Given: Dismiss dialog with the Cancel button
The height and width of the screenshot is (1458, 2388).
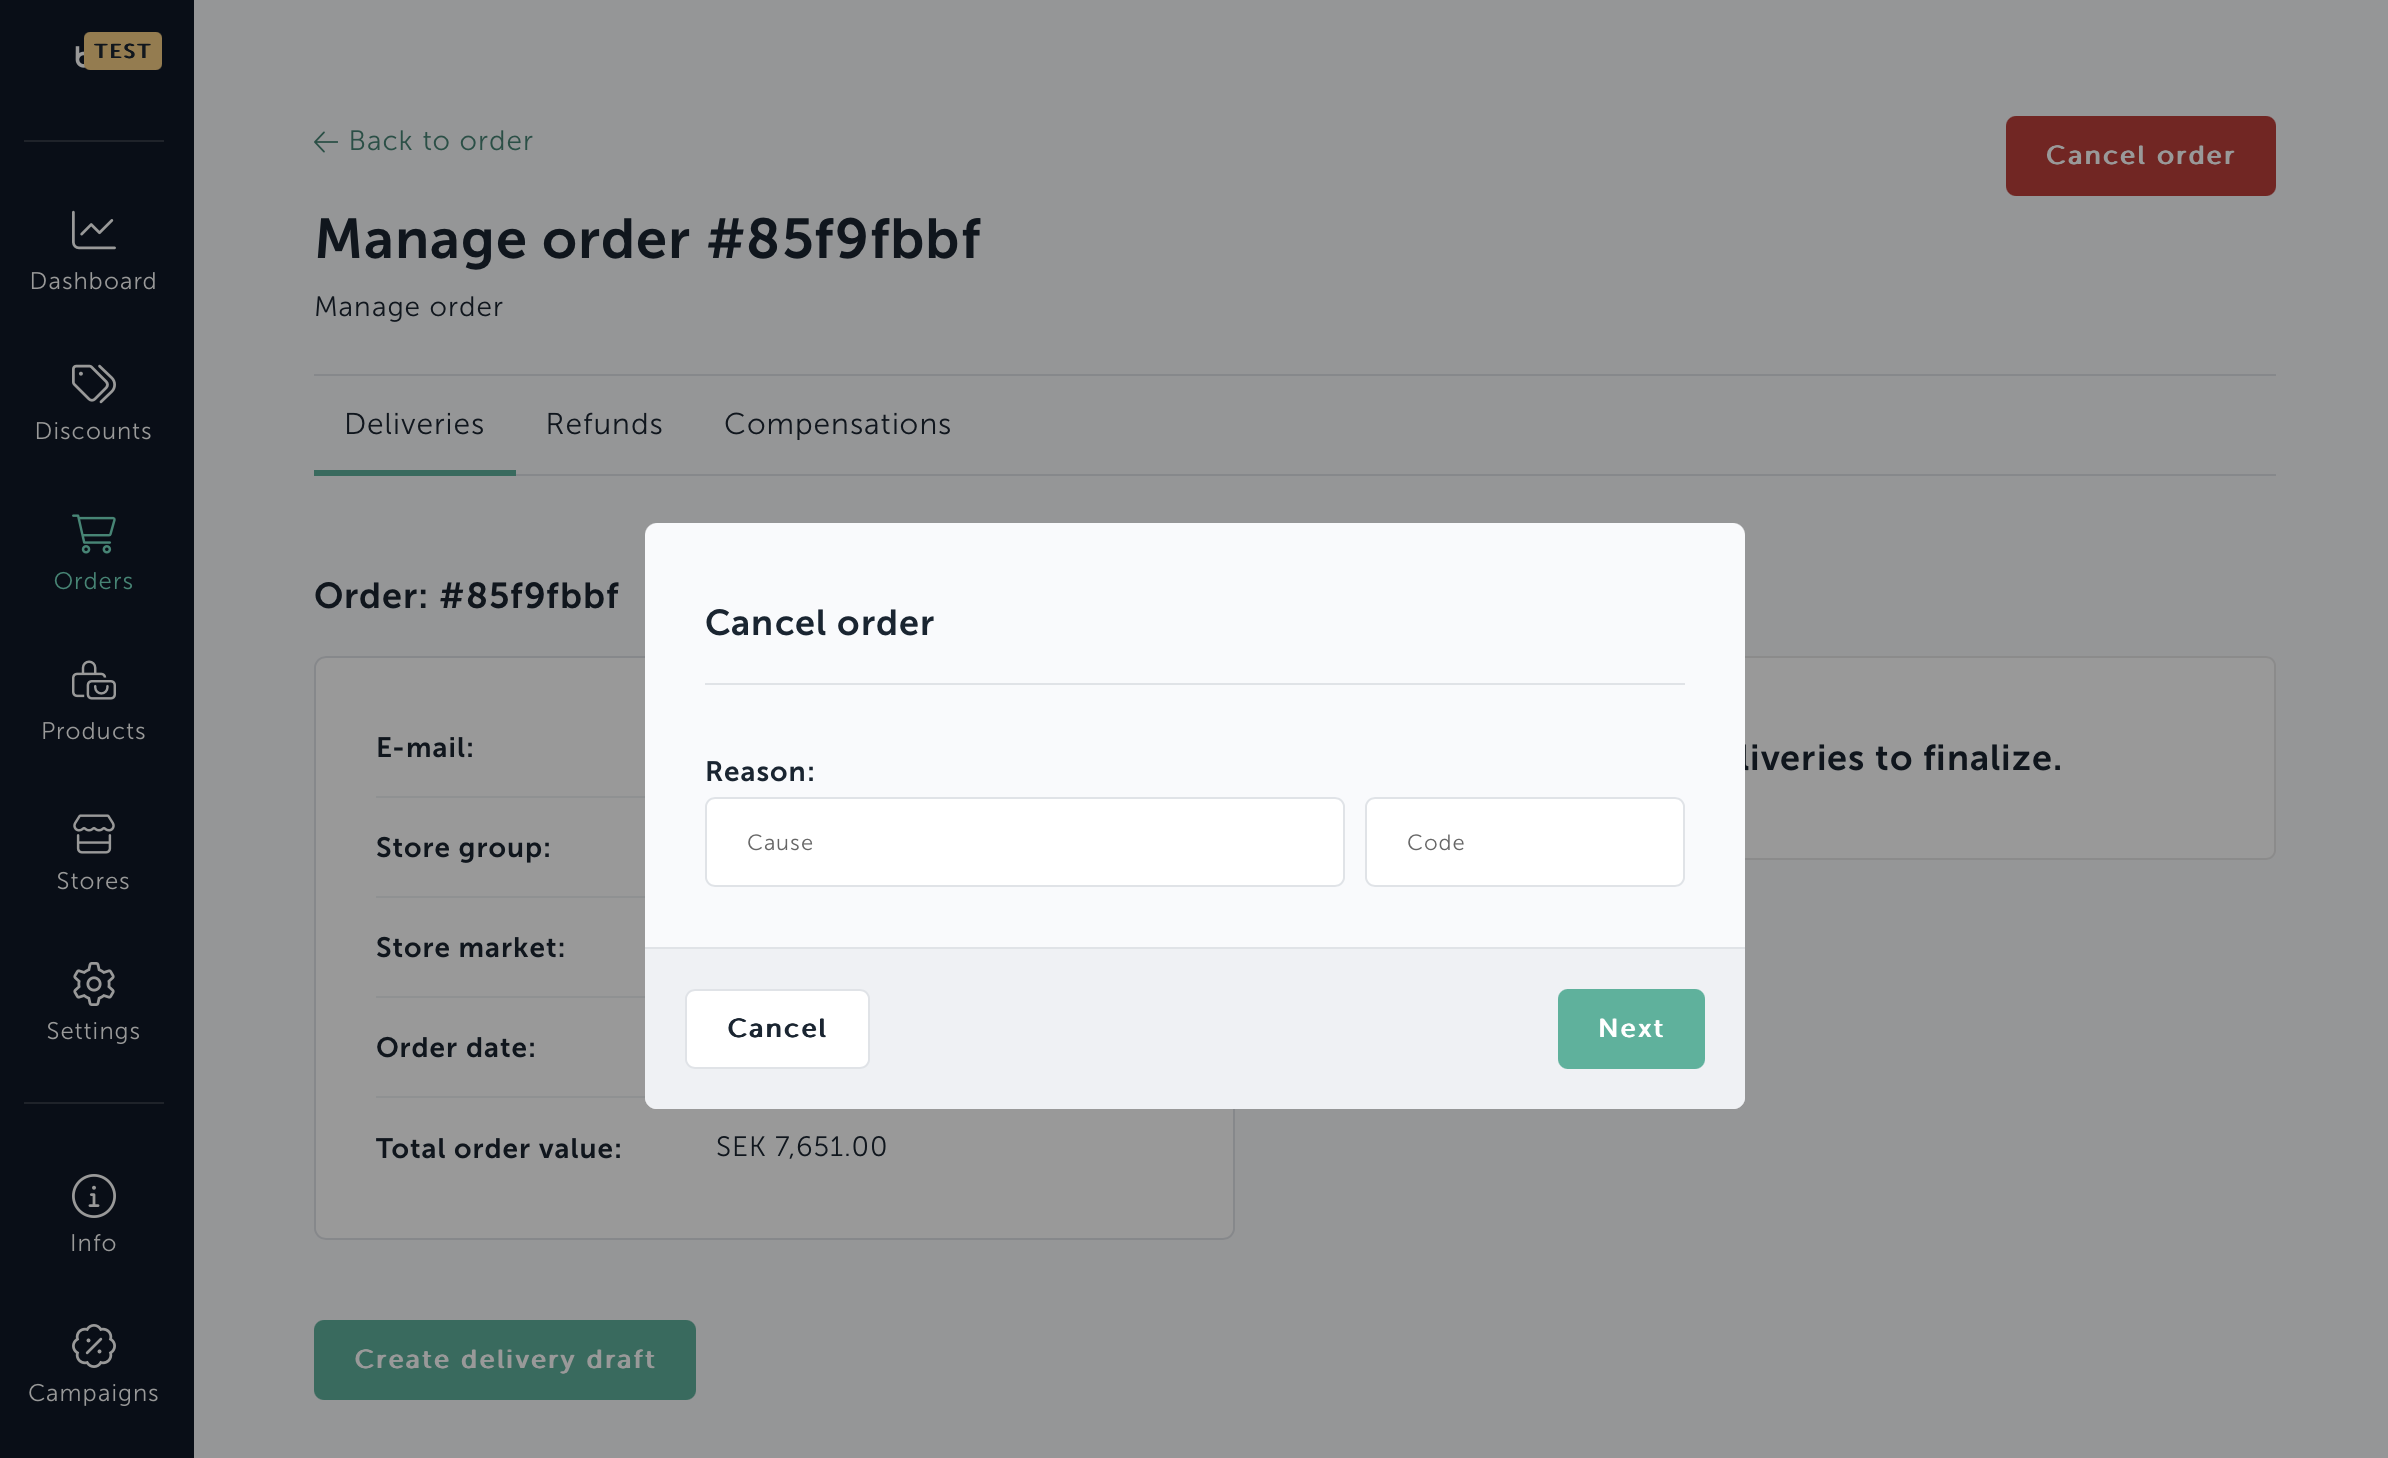Looking at the screenshot, I should coord(777,1029).
